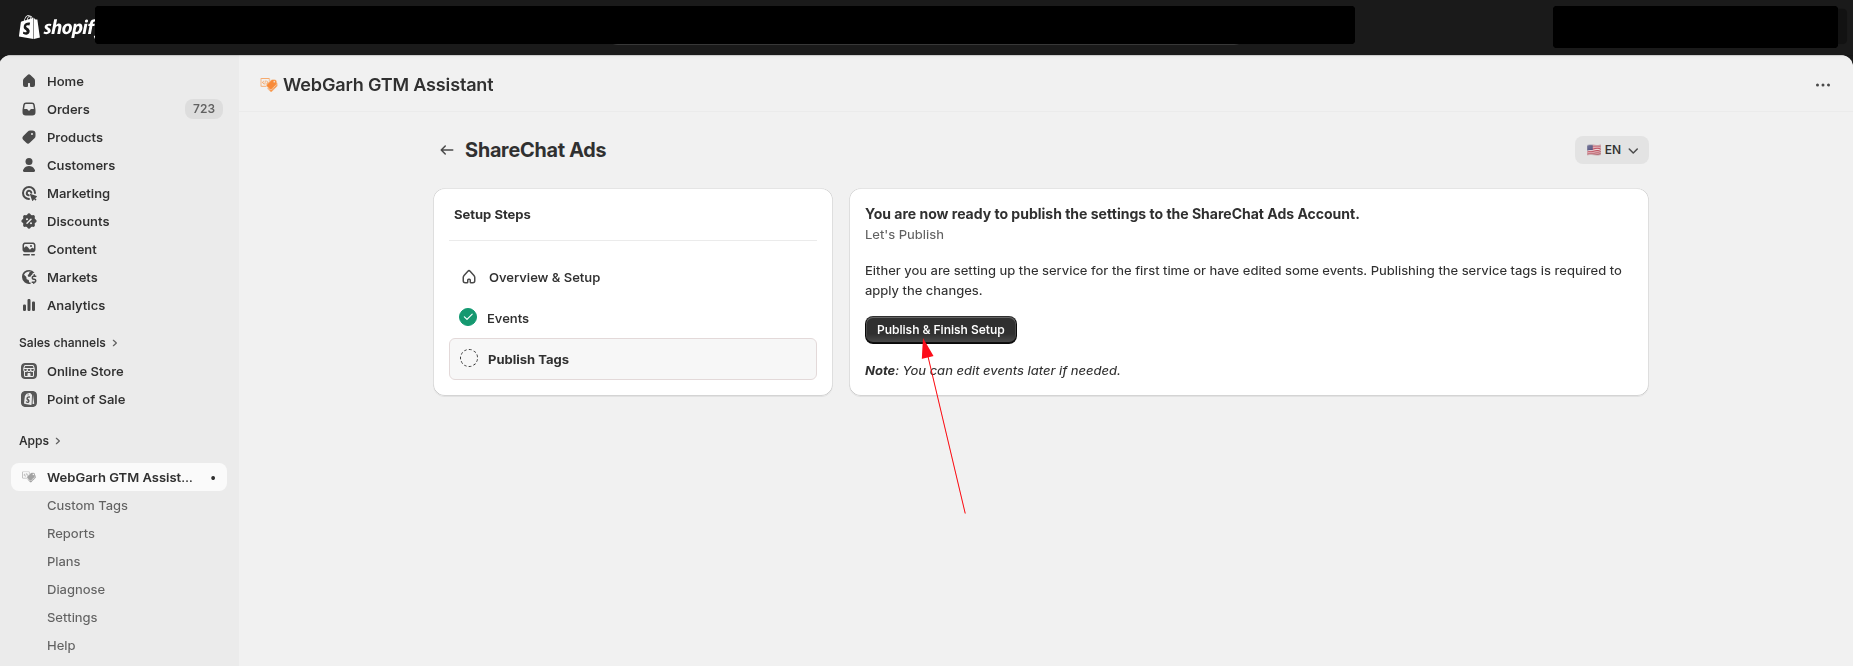Click the Online Store storefront icon
1853x666 pixels.
tap(29, 371)
